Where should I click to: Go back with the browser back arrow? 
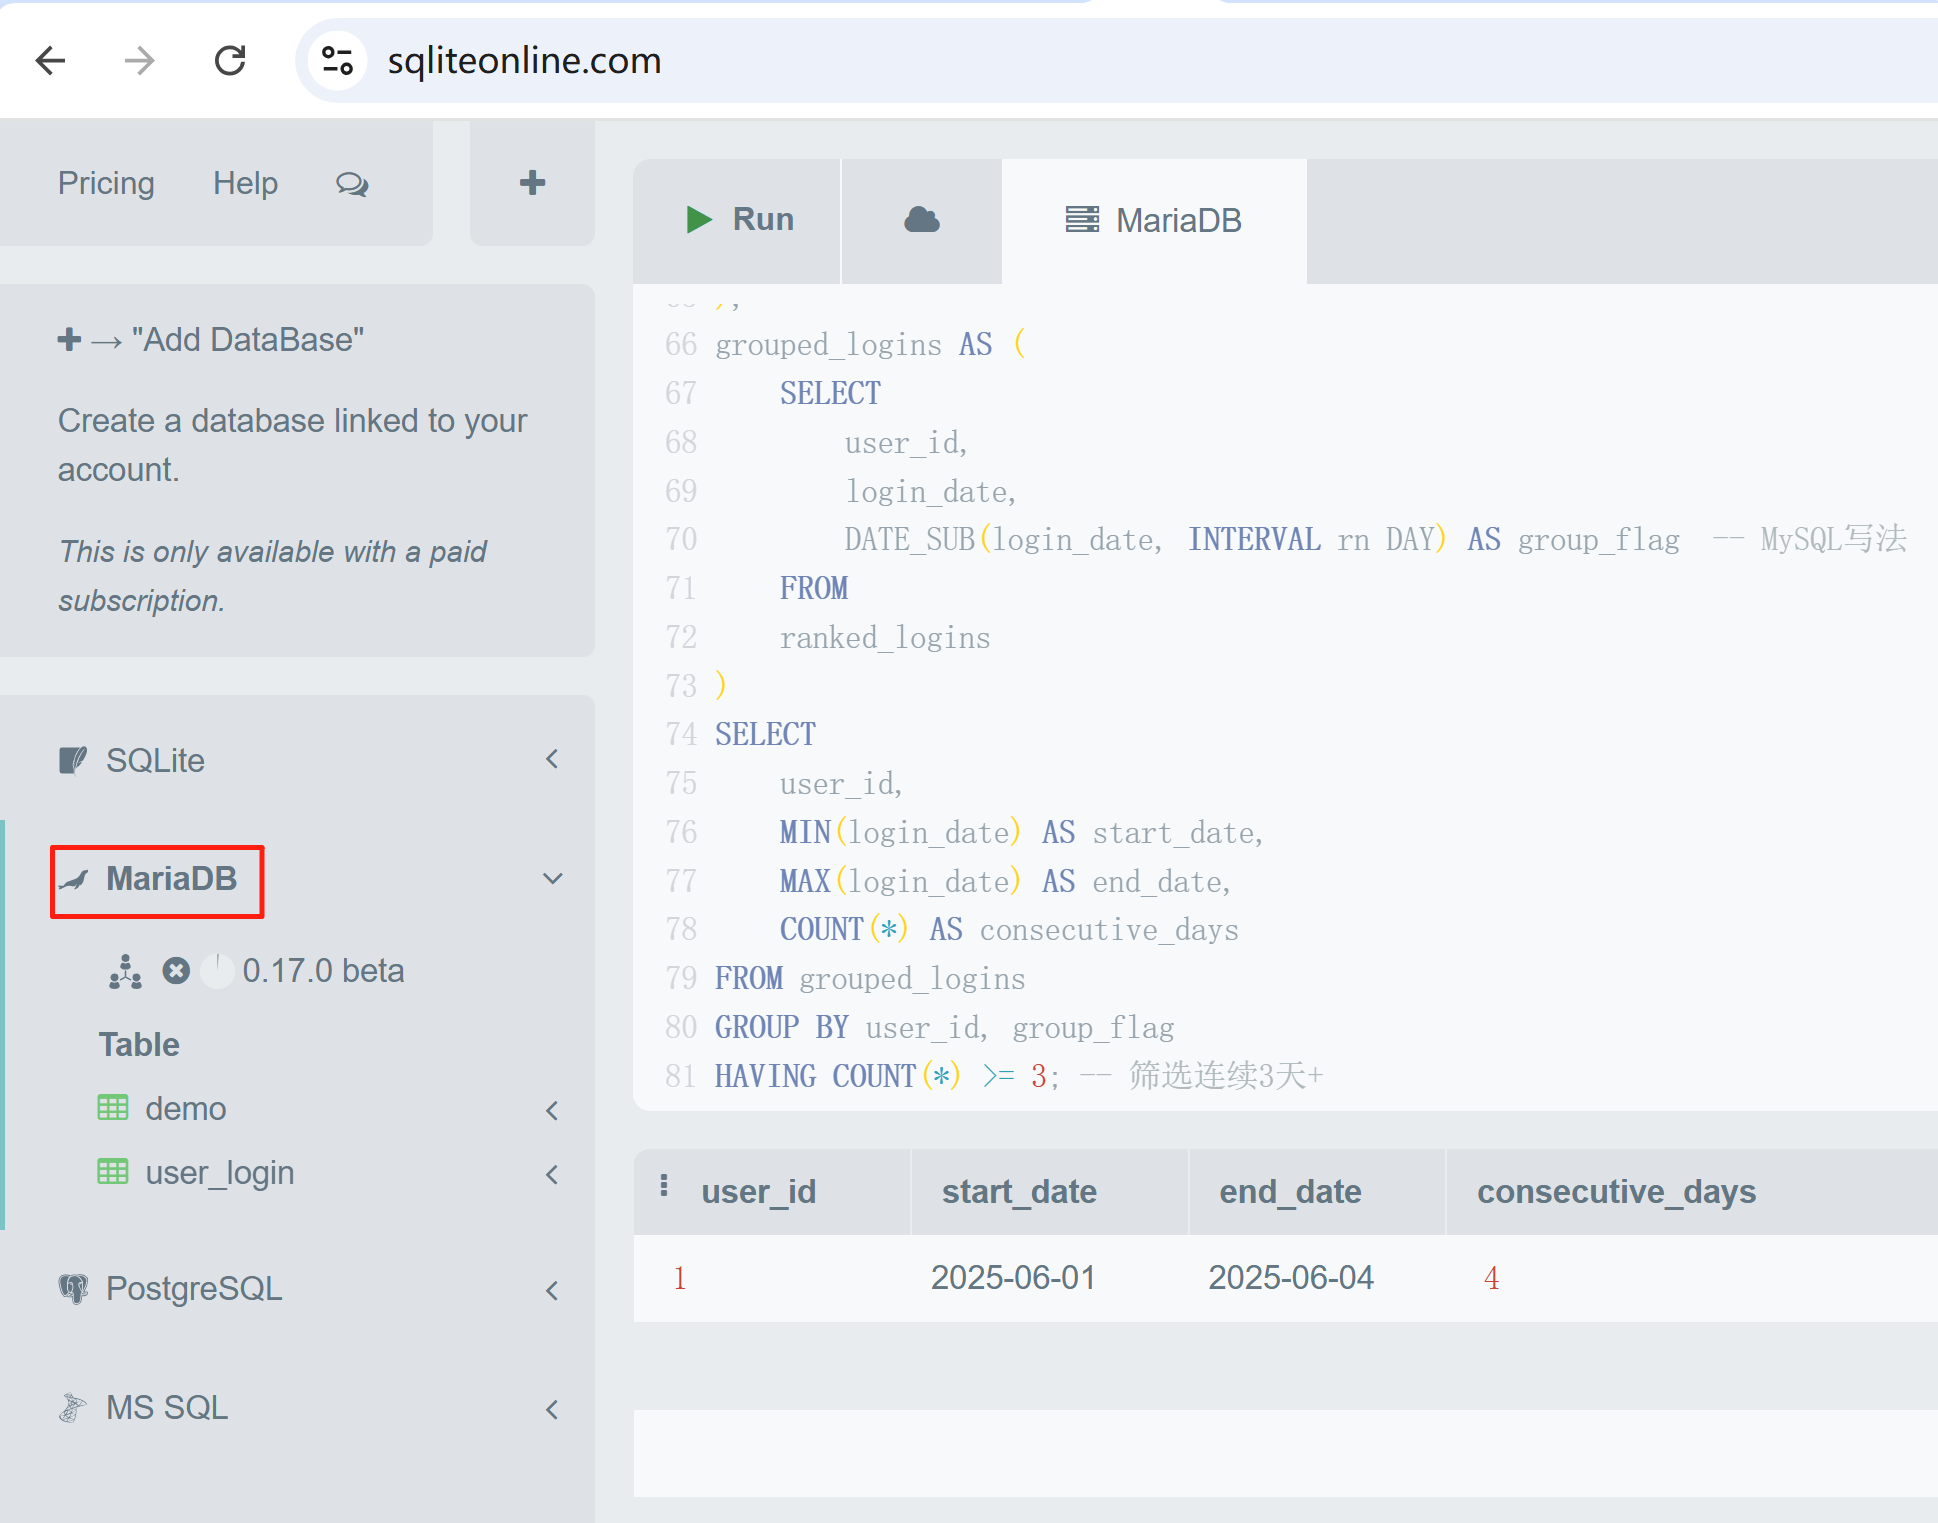(50, 61)
